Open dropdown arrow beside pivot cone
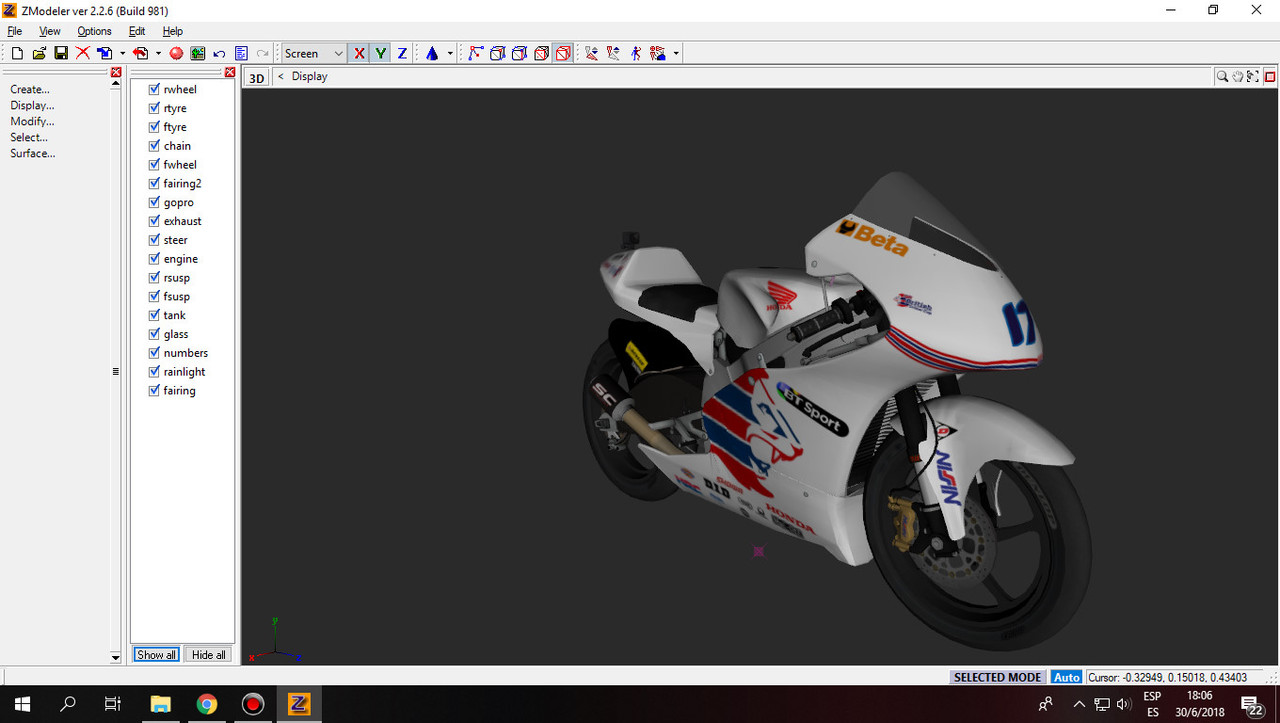1280x723 pixels. pyautogui.click(x=450, y=53)
